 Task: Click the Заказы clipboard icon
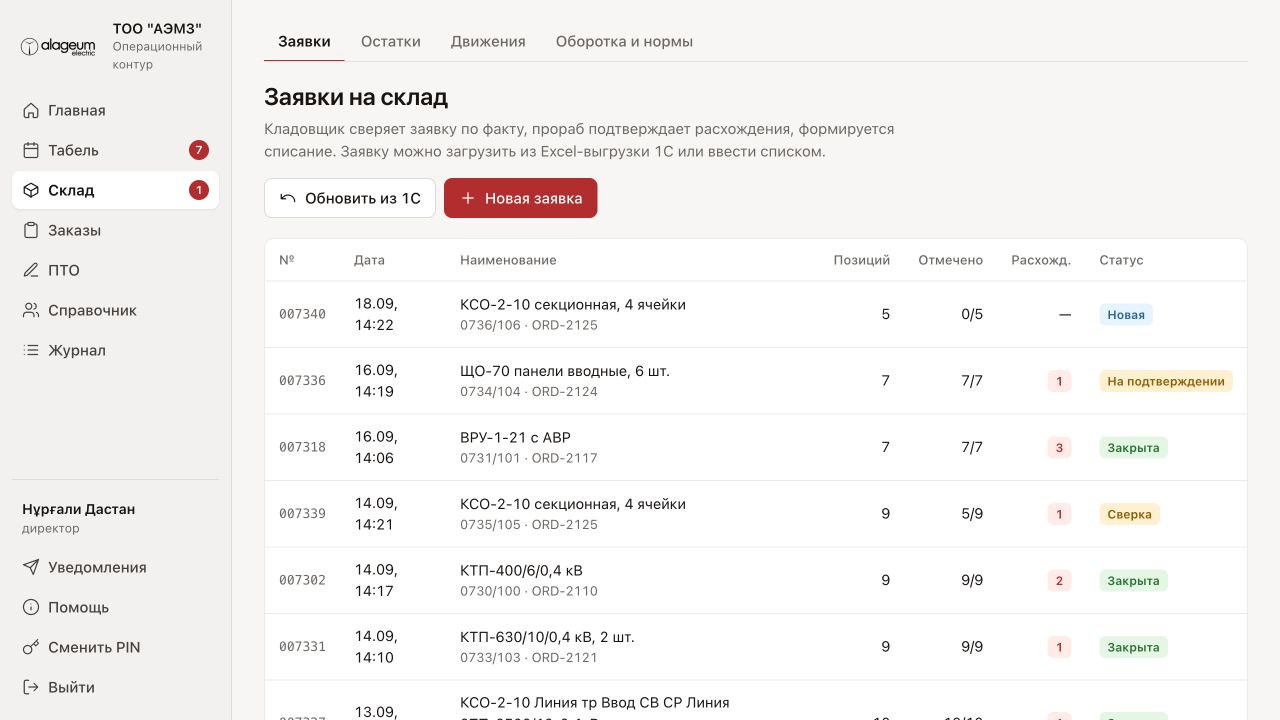[x=31, y=230]
